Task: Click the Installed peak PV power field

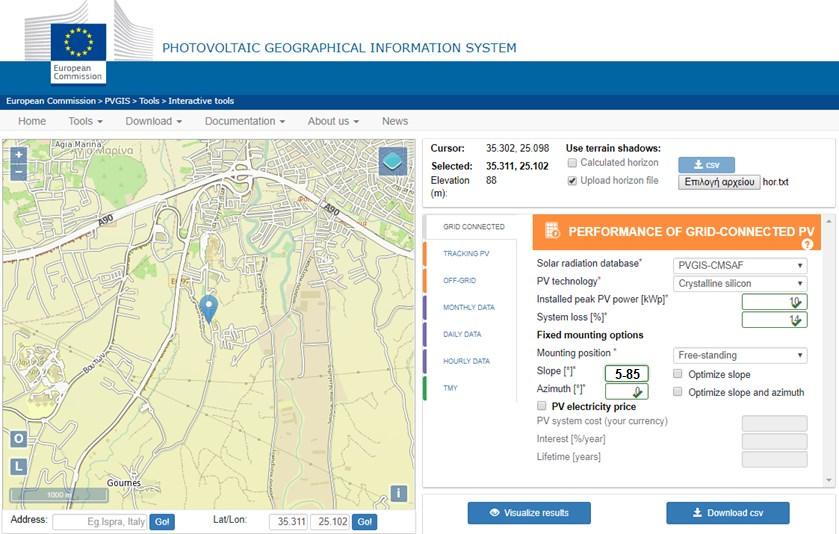Action: [x=774, y=302]
